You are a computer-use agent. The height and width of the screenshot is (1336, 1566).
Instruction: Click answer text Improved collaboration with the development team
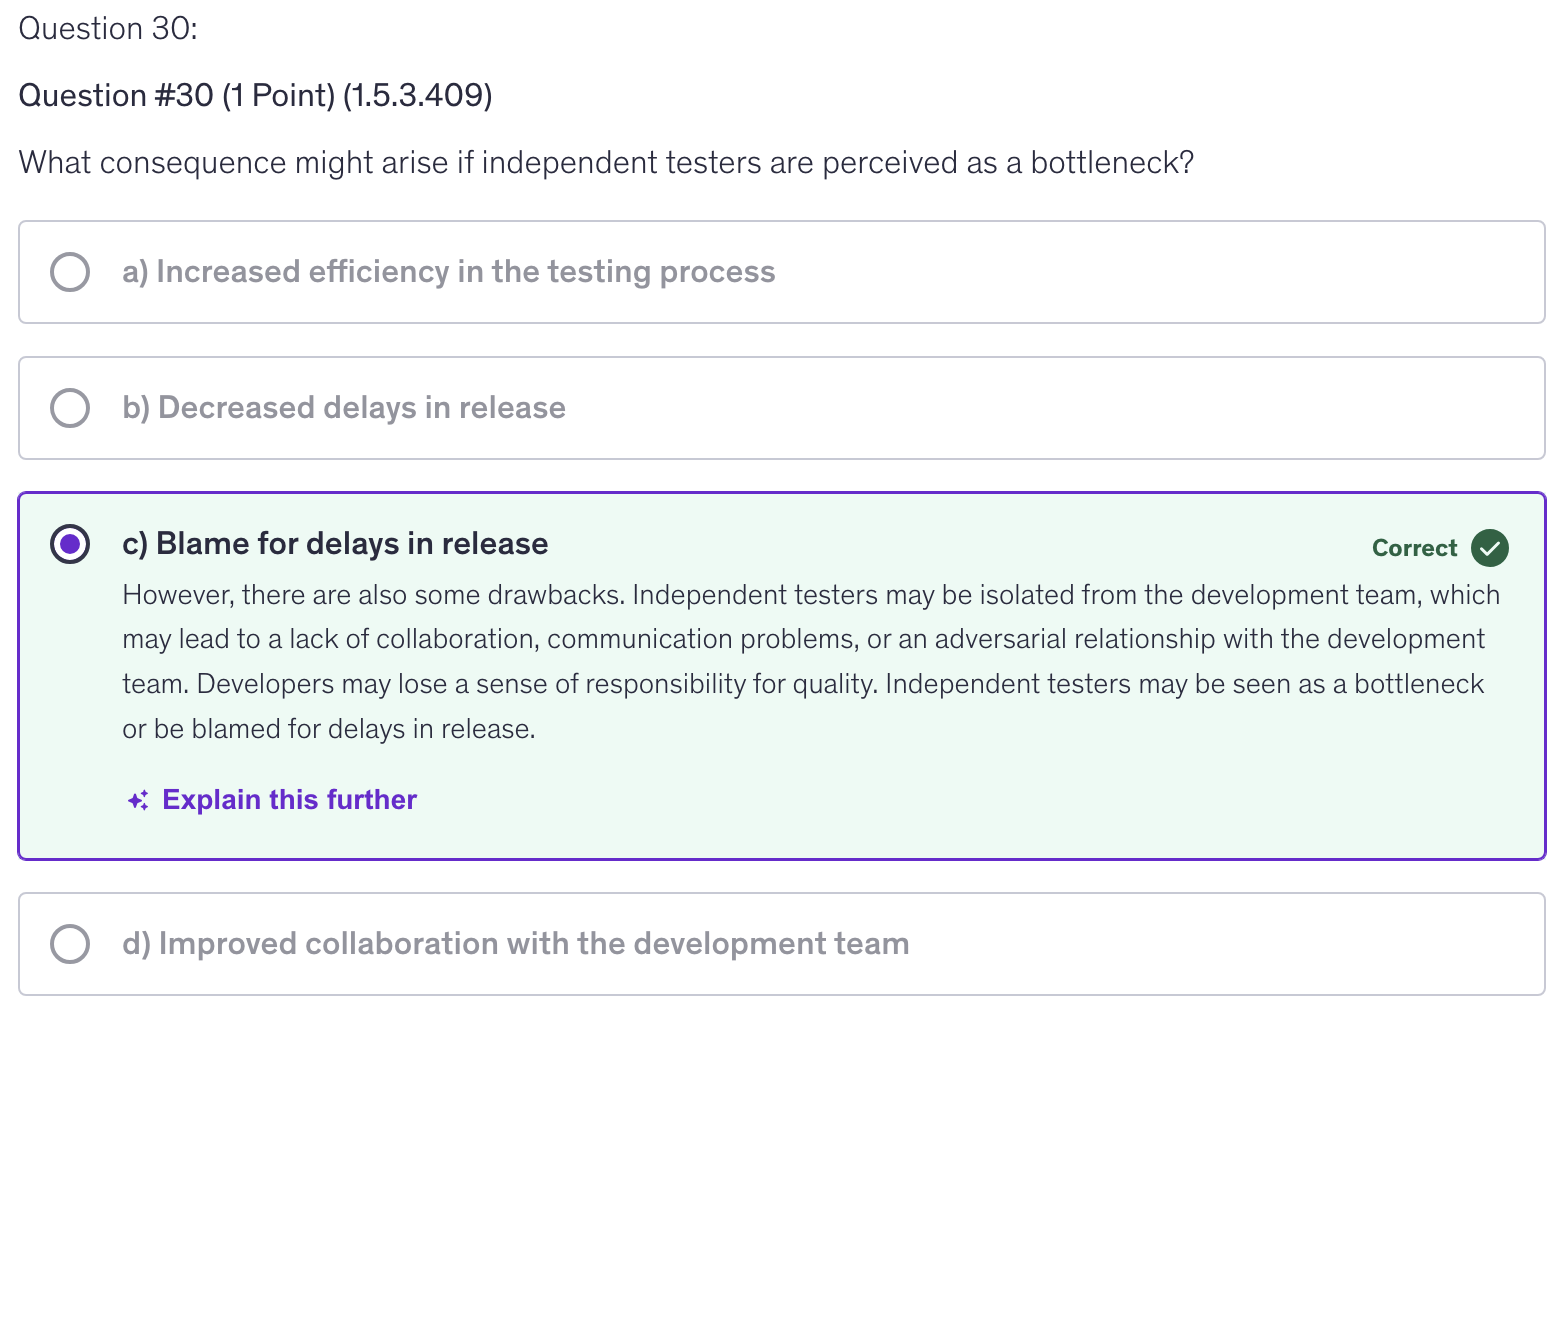pyautogui.click(x=515, y=944)
